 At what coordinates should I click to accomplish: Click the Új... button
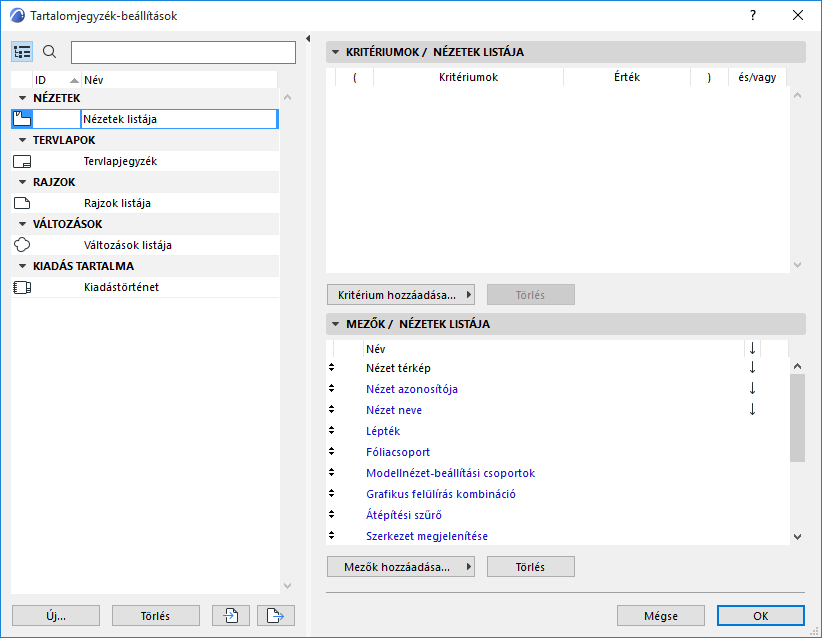[56, 615]
